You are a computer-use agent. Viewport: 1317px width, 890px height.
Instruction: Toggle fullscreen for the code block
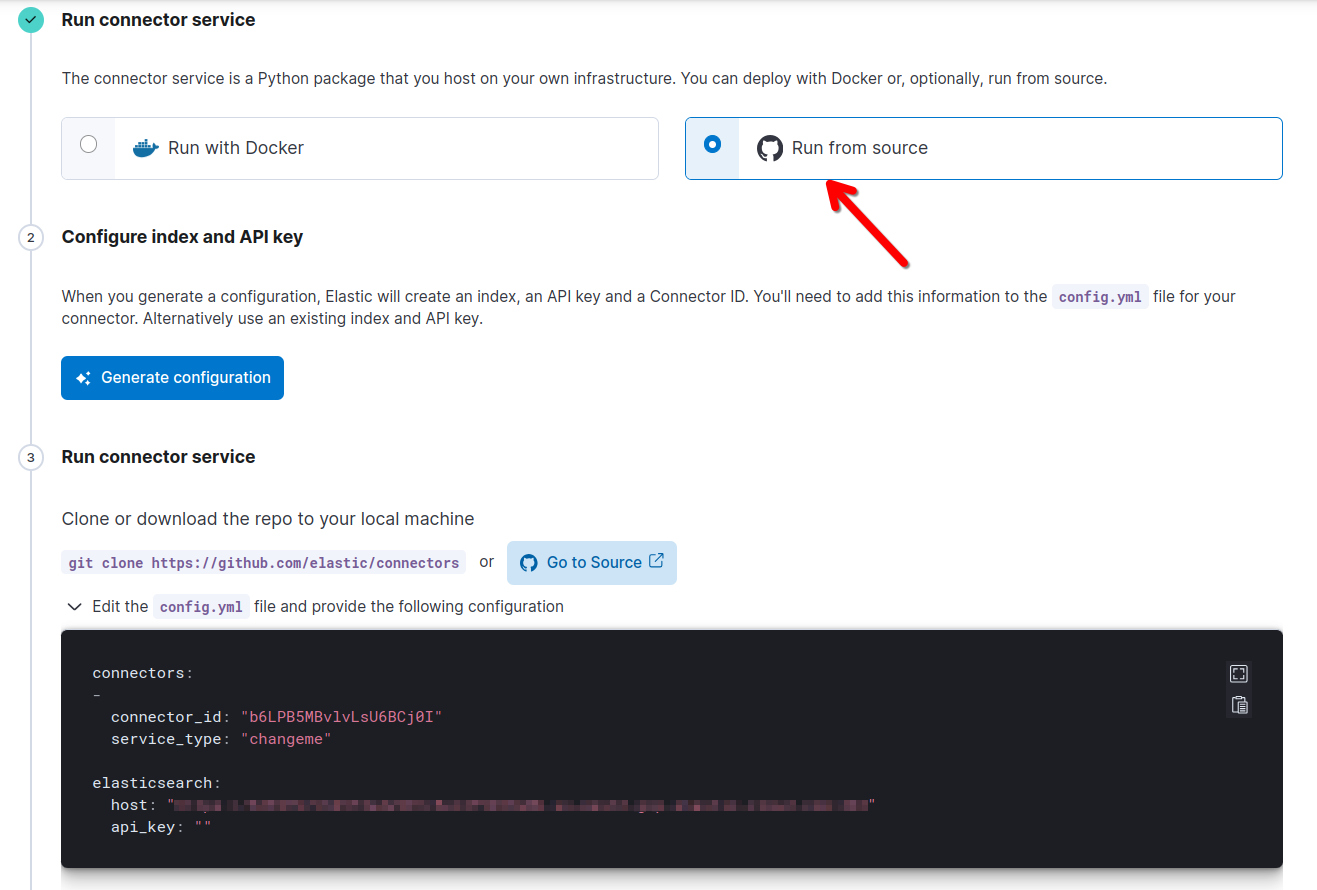click(x=1239, y=673)
